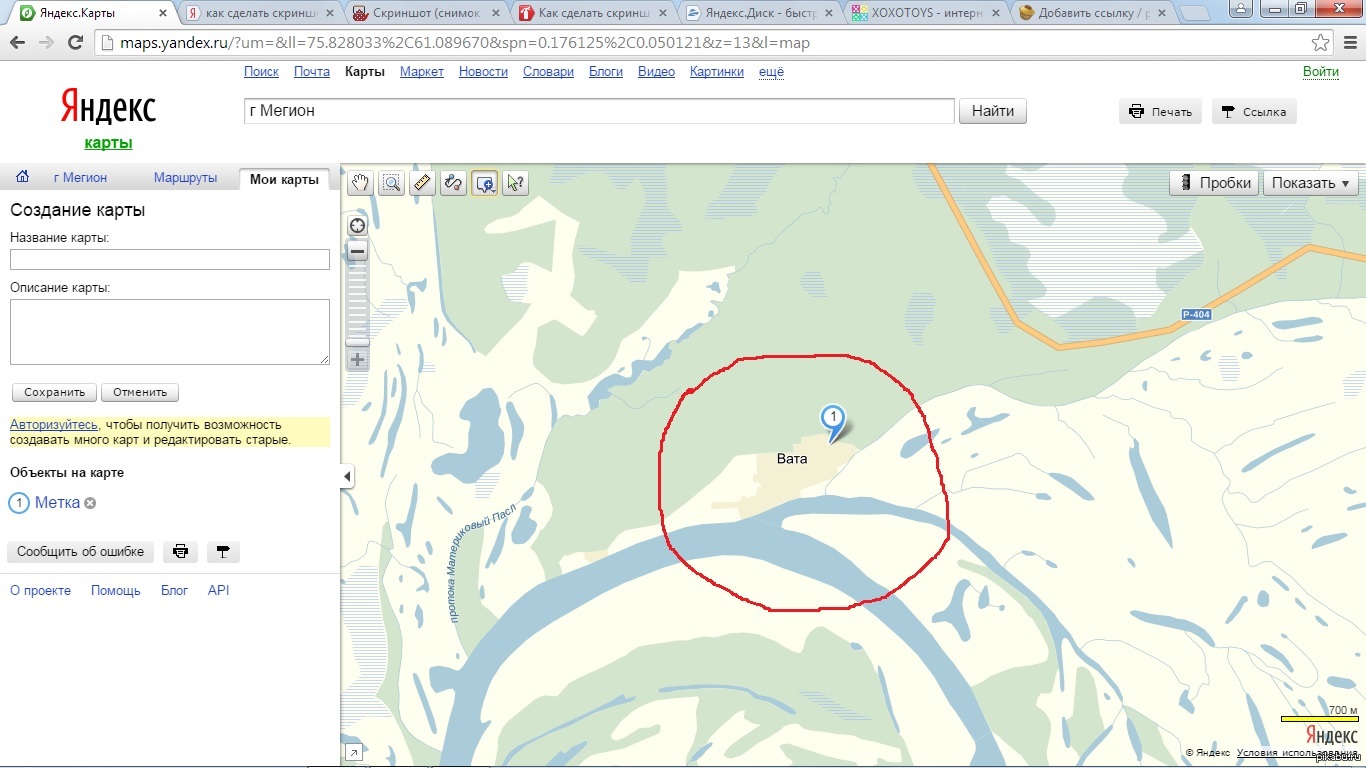Viewport: 1366px width, 768px height.
Task: Select the zoom-to-area magnifier tool
Action: point(391,183)
